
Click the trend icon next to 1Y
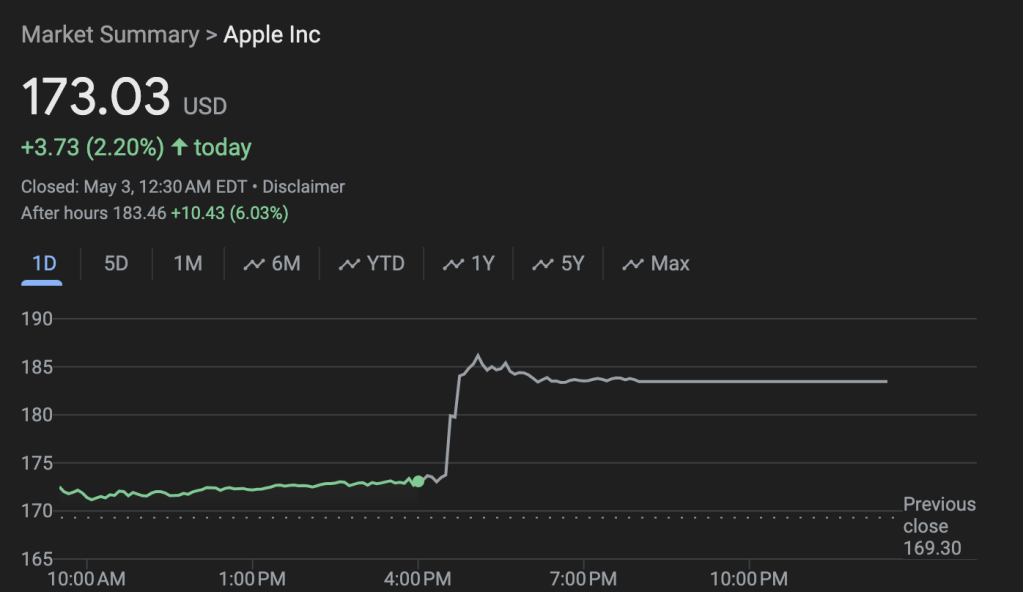(454, 264)
